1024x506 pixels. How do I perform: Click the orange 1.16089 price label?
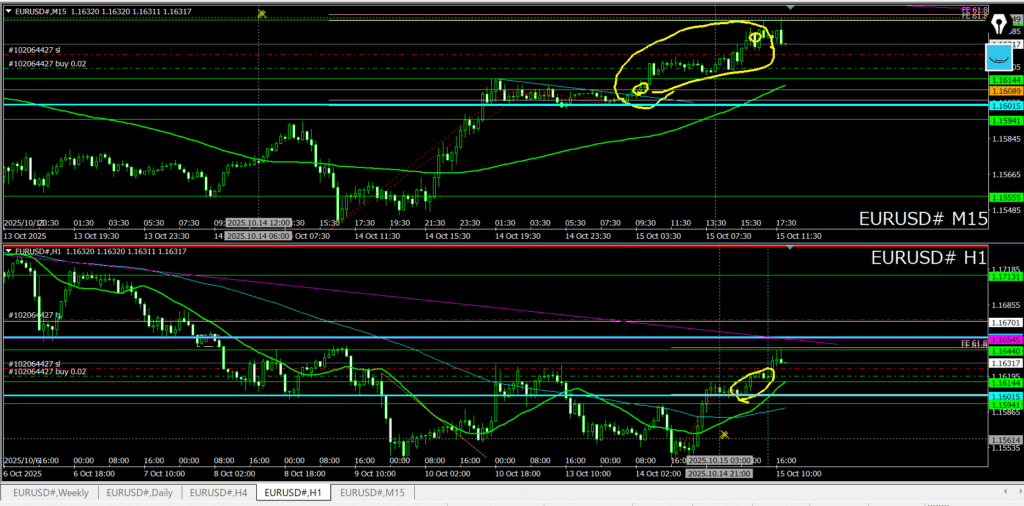(1005, 91)
